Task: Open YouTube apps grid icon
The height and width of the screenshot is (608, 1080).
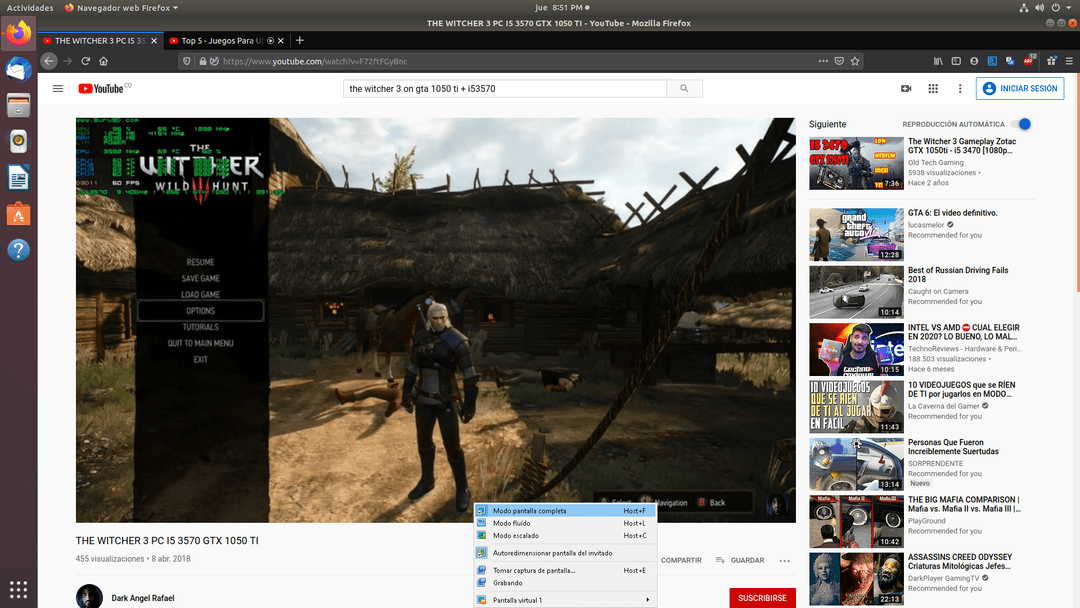Action: click(x=933, y=89)
